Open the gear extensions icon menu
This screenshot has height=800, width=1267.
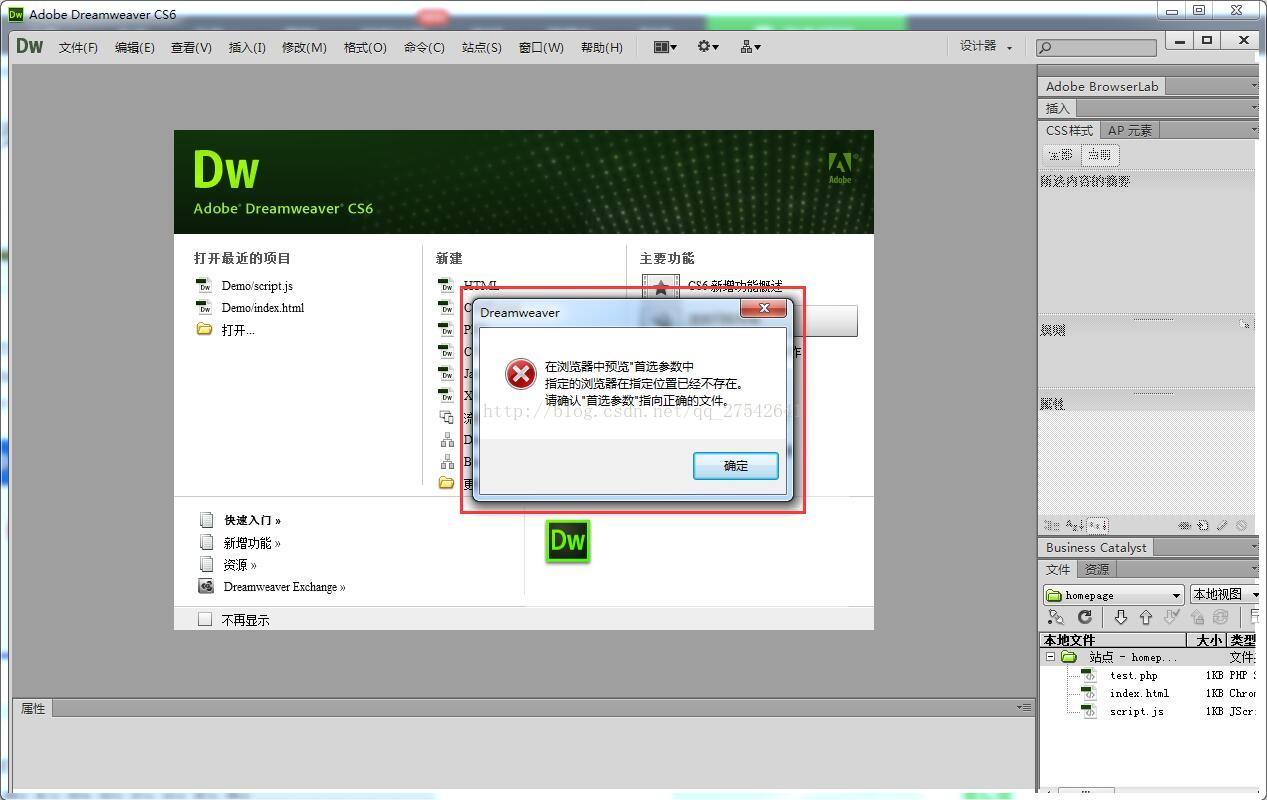tap(708, 47)
